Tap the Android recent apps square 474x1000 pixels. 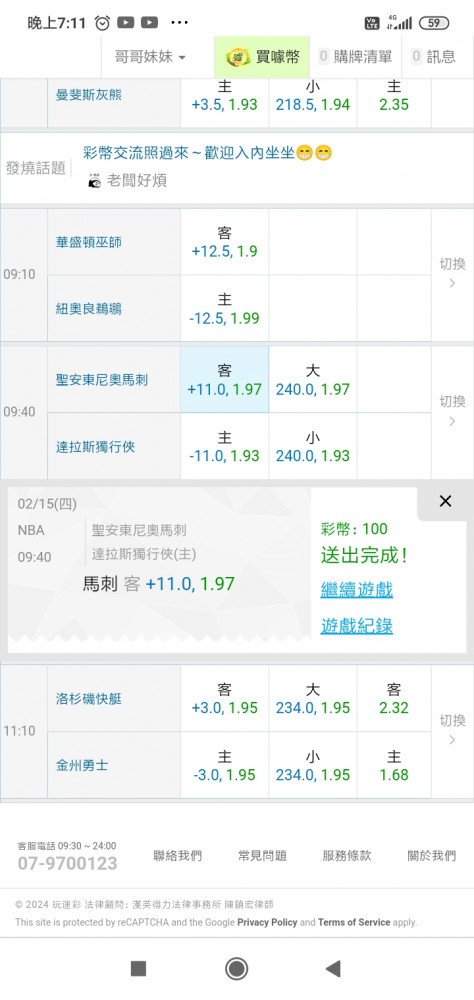click(138, 969)
